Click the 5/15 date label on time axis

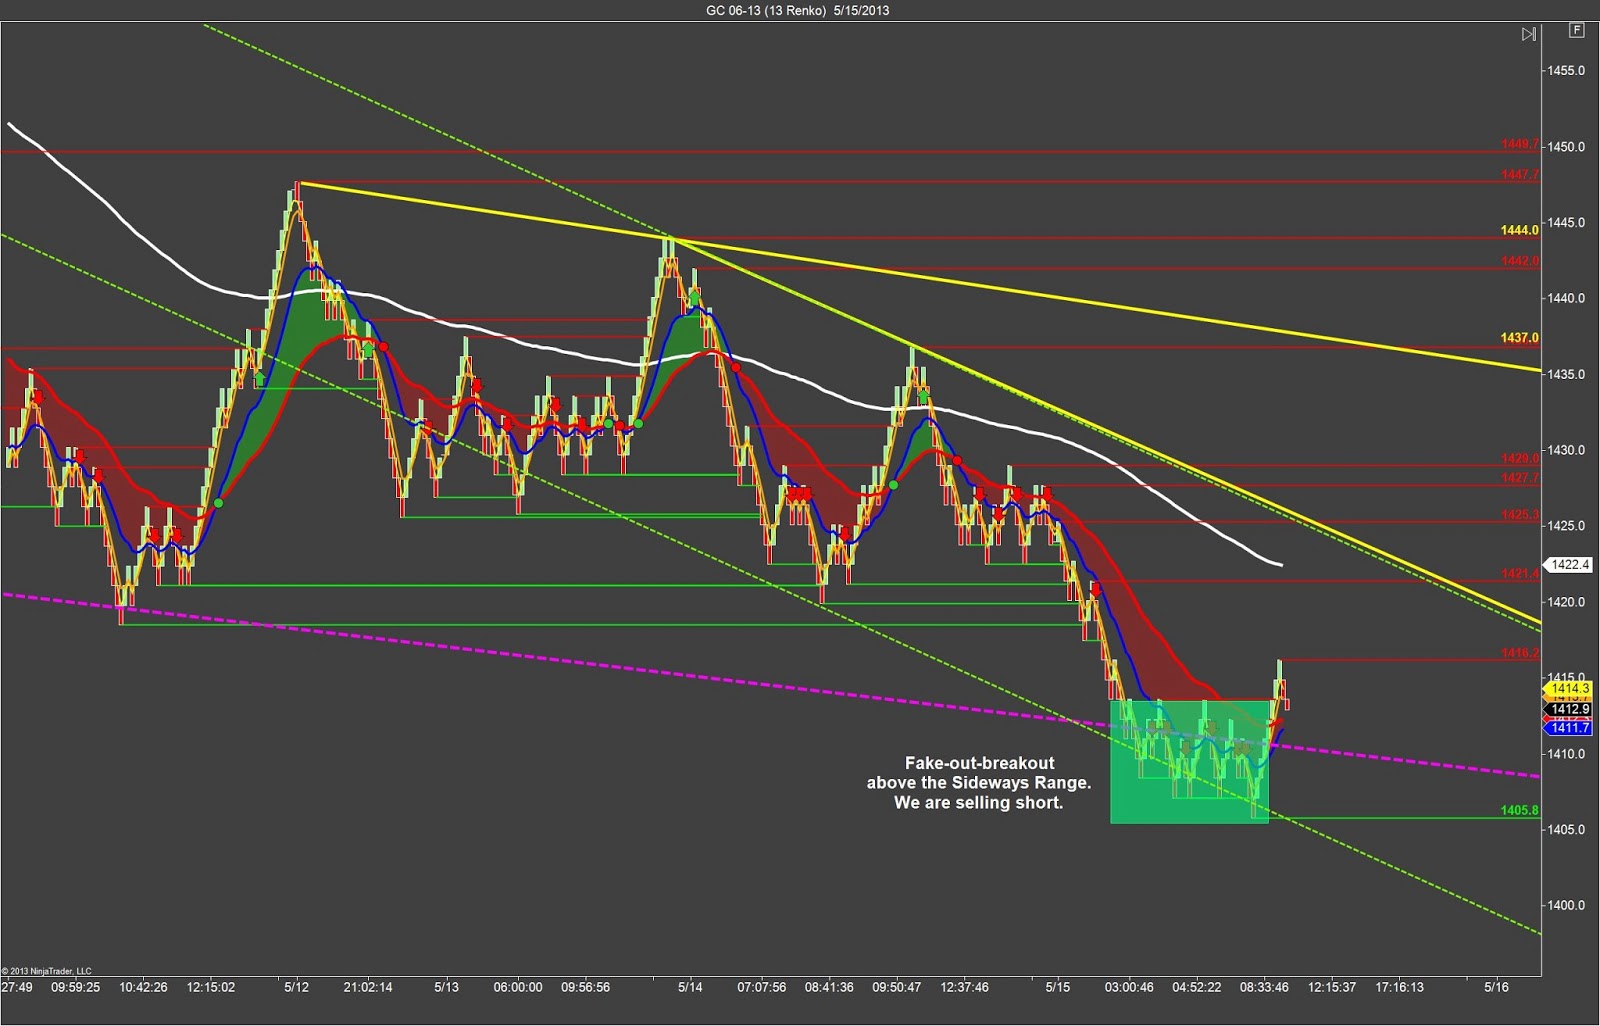click(1058, 987)
